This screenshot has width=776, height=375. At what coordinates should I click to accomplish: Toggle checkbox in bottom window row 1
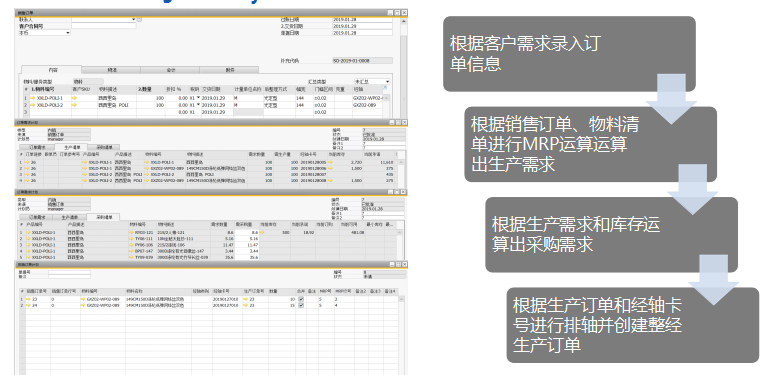click(301, 299)
